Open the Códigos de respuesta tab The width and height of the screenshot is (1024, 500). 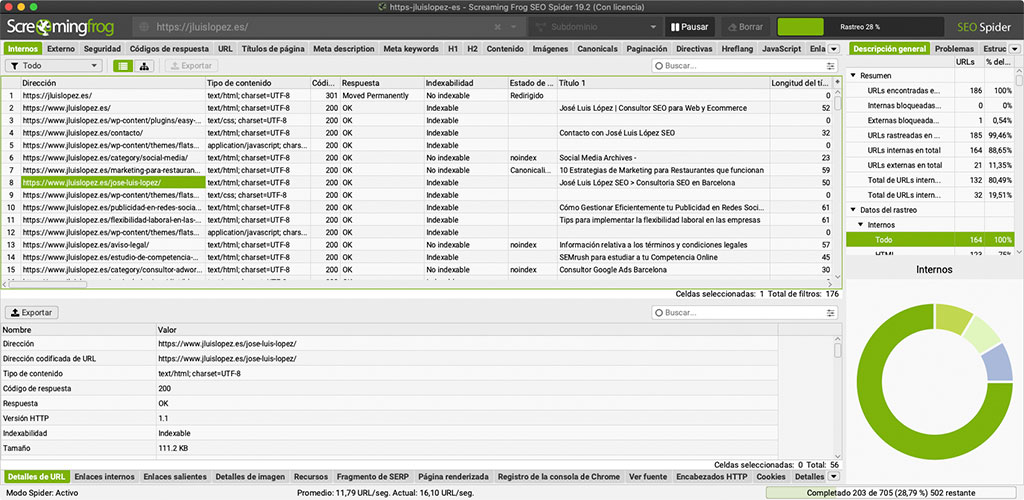[169, 48]
